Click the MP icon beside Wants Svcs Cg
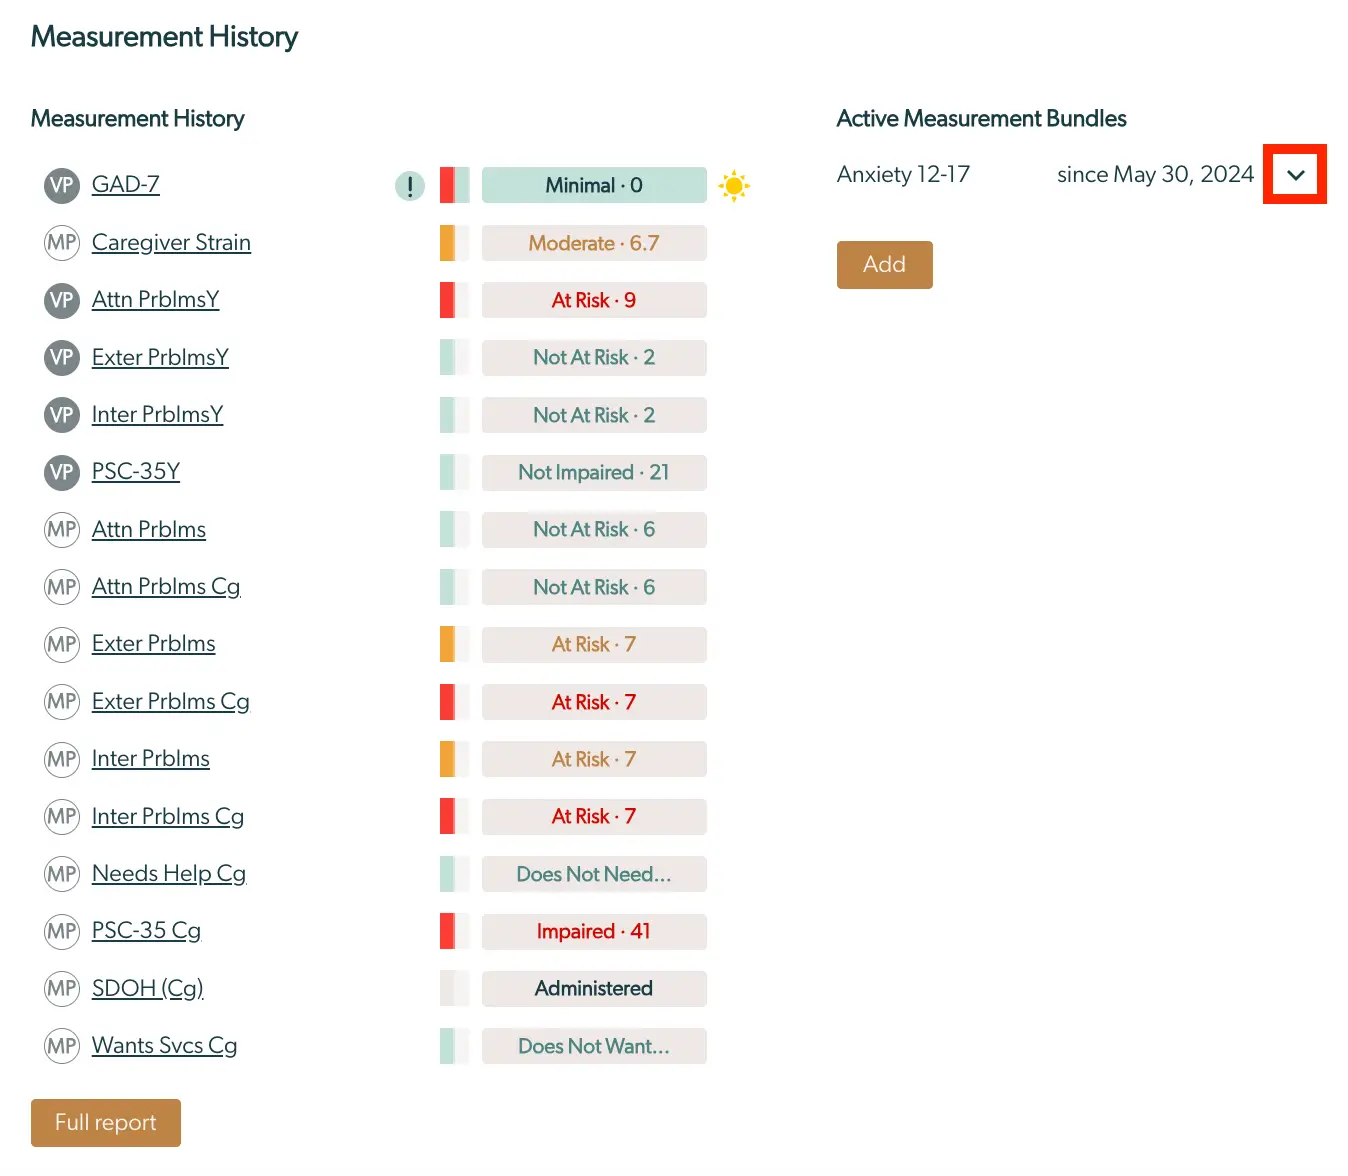Viewport: 1348px width, 1176px height. 61,1045
